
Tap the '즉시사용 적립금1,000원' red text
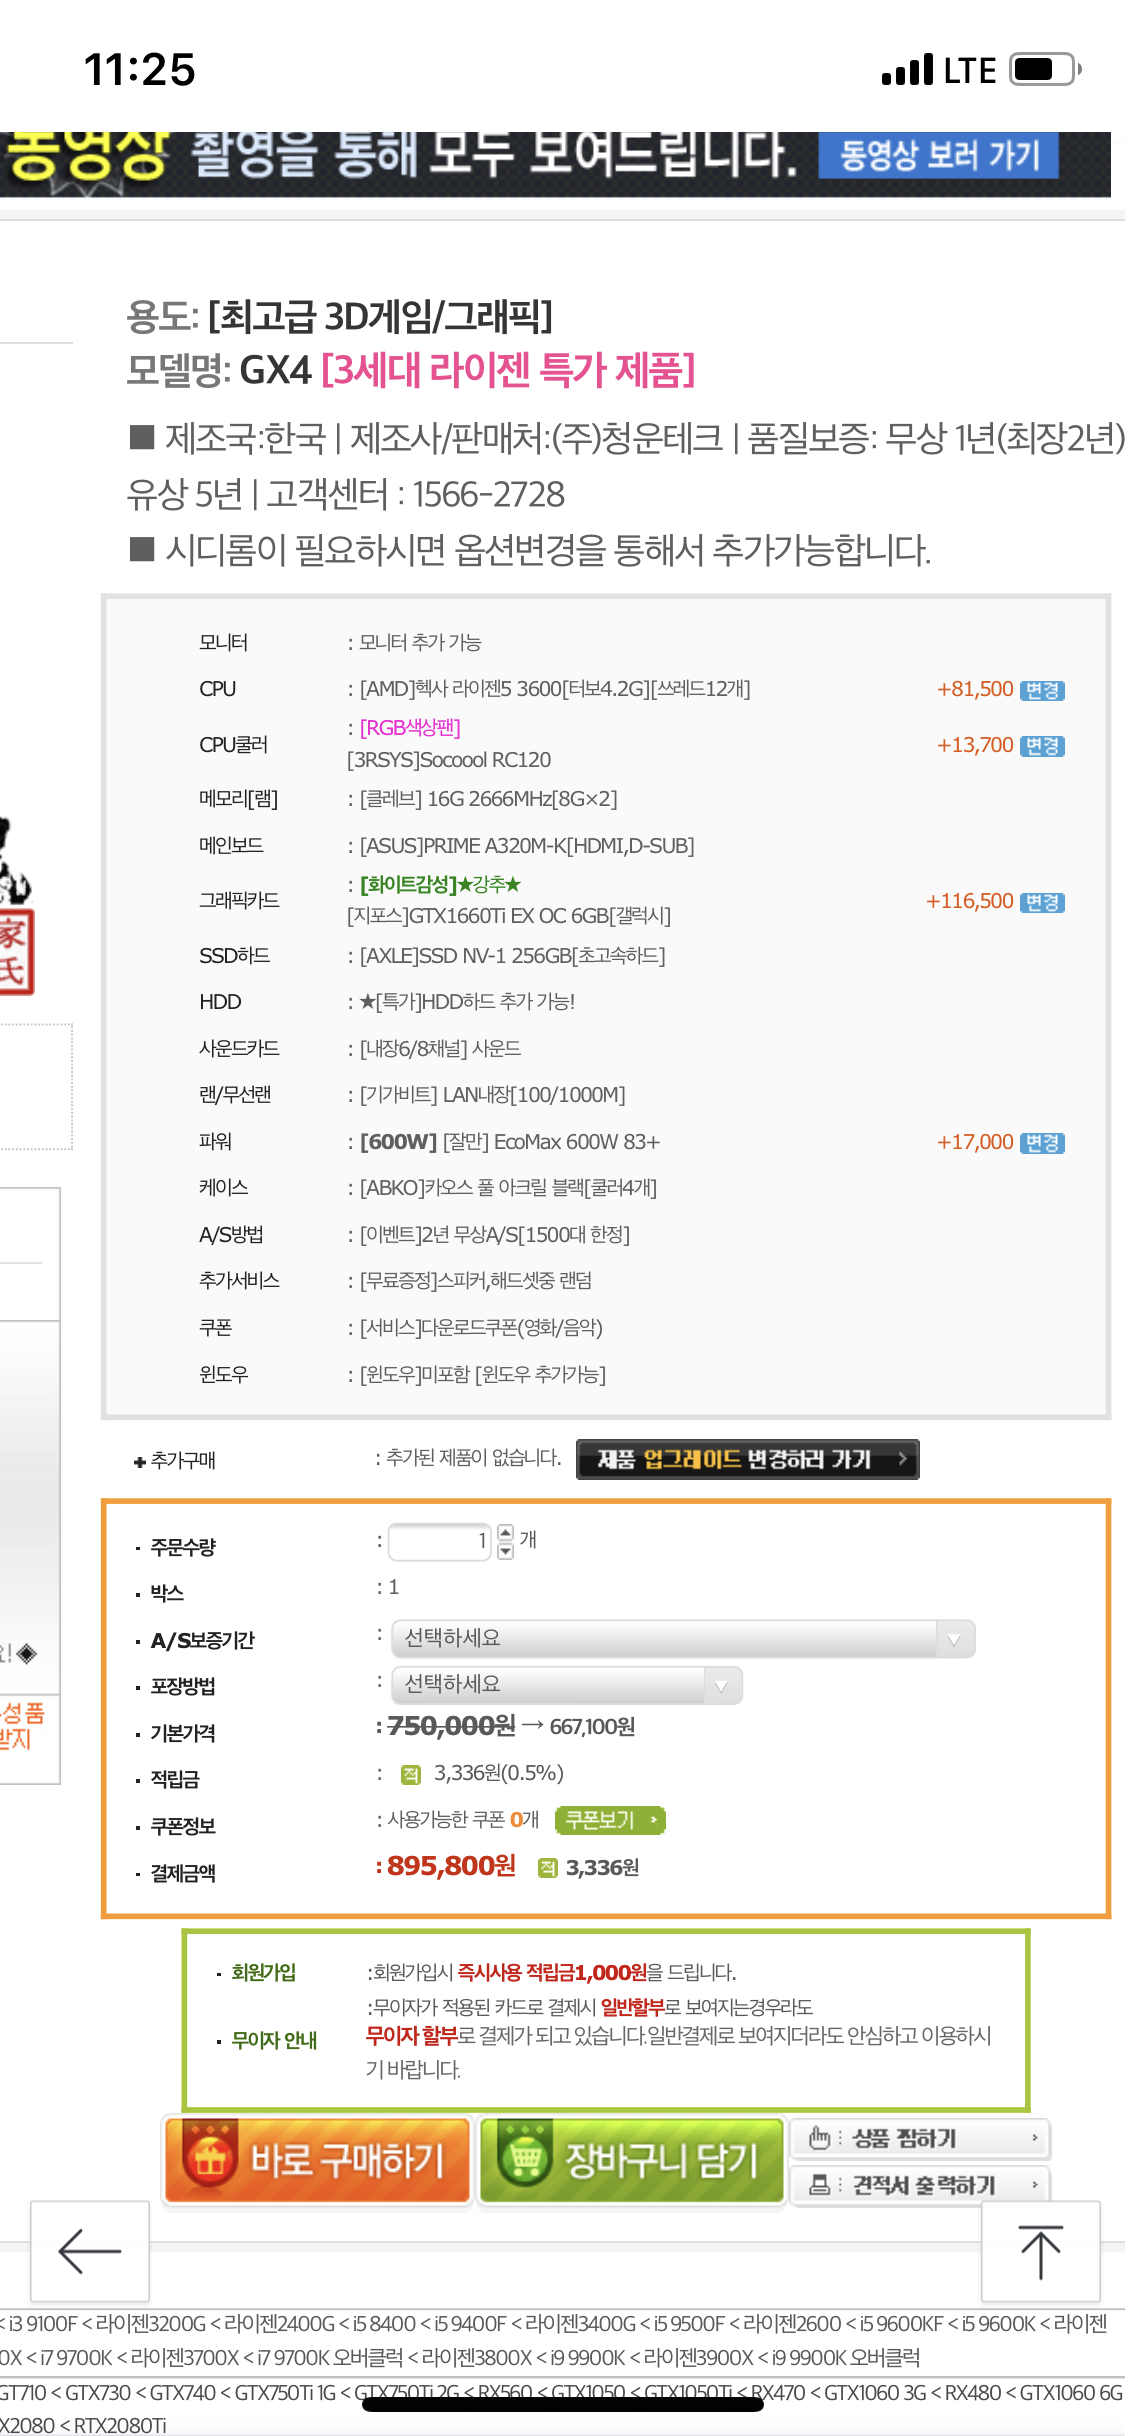click(552, 1972)
